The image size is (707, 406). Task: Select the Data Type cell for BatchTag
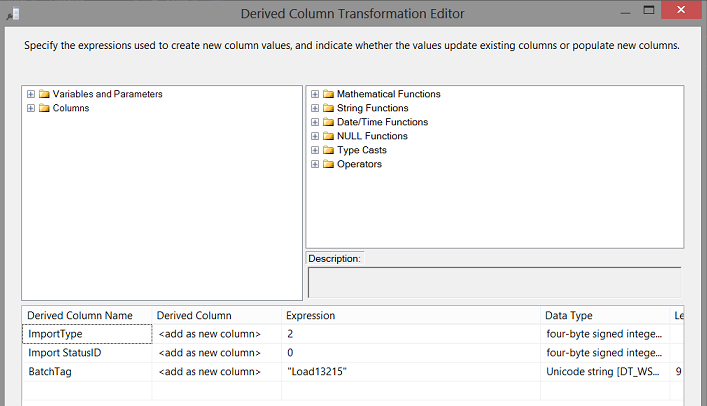coord(602,371)
